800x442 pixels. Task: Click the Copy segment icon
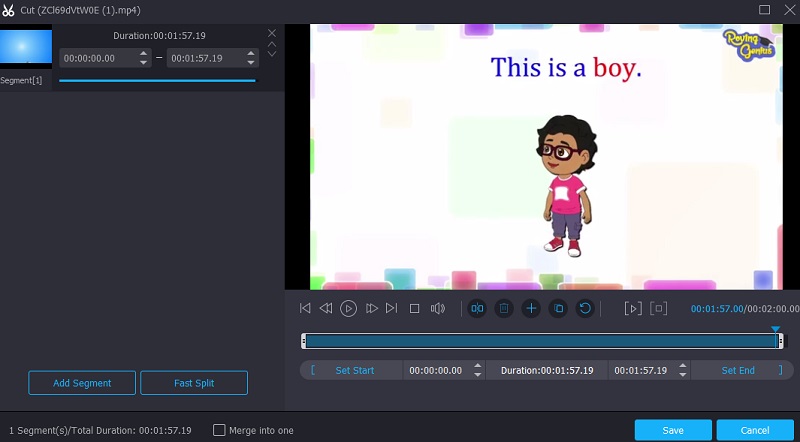tap(558, 309)
